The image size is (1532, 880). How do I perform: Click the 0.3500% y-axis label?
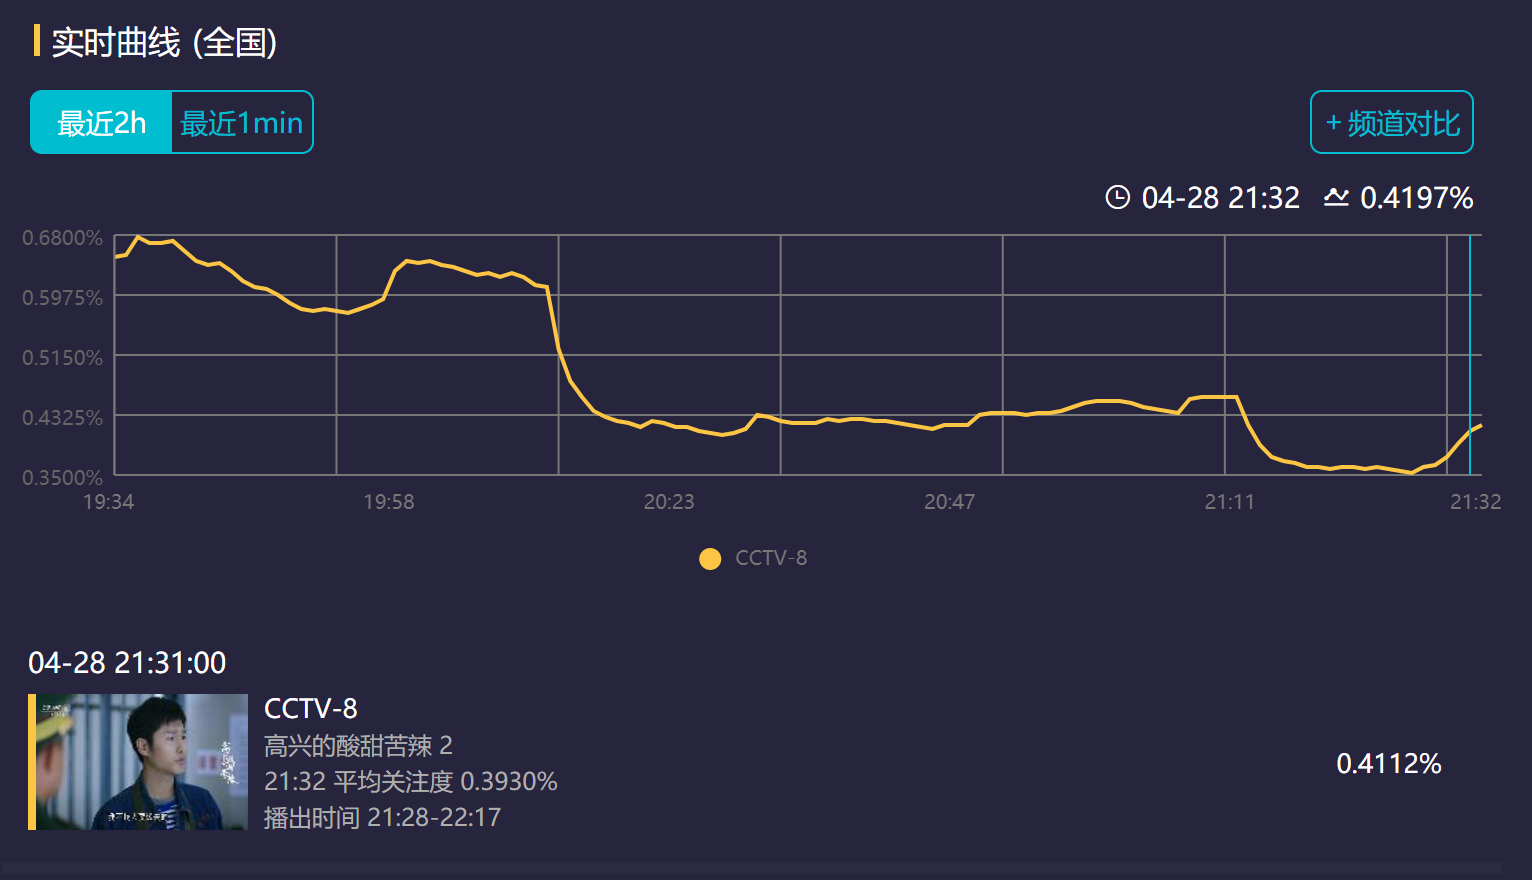(x=63, y=478)
